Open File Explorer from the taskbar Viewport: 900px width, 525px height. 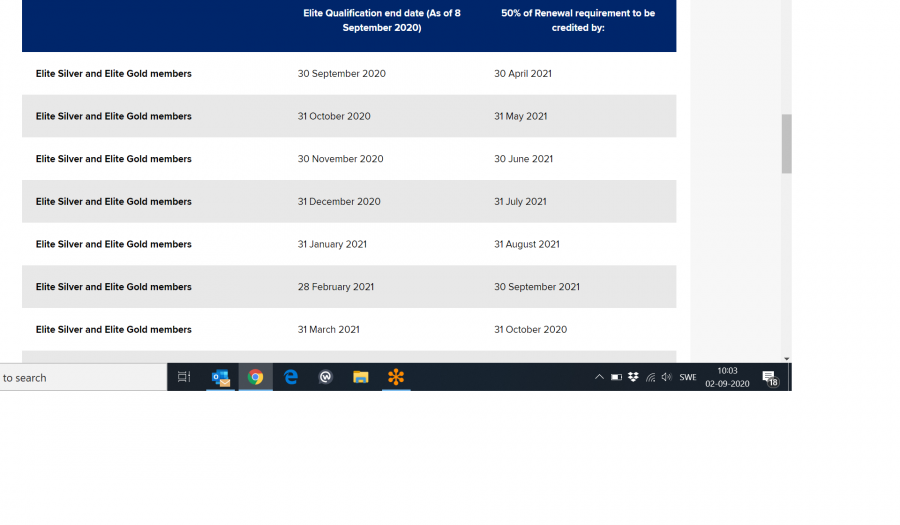click(360, 377)
